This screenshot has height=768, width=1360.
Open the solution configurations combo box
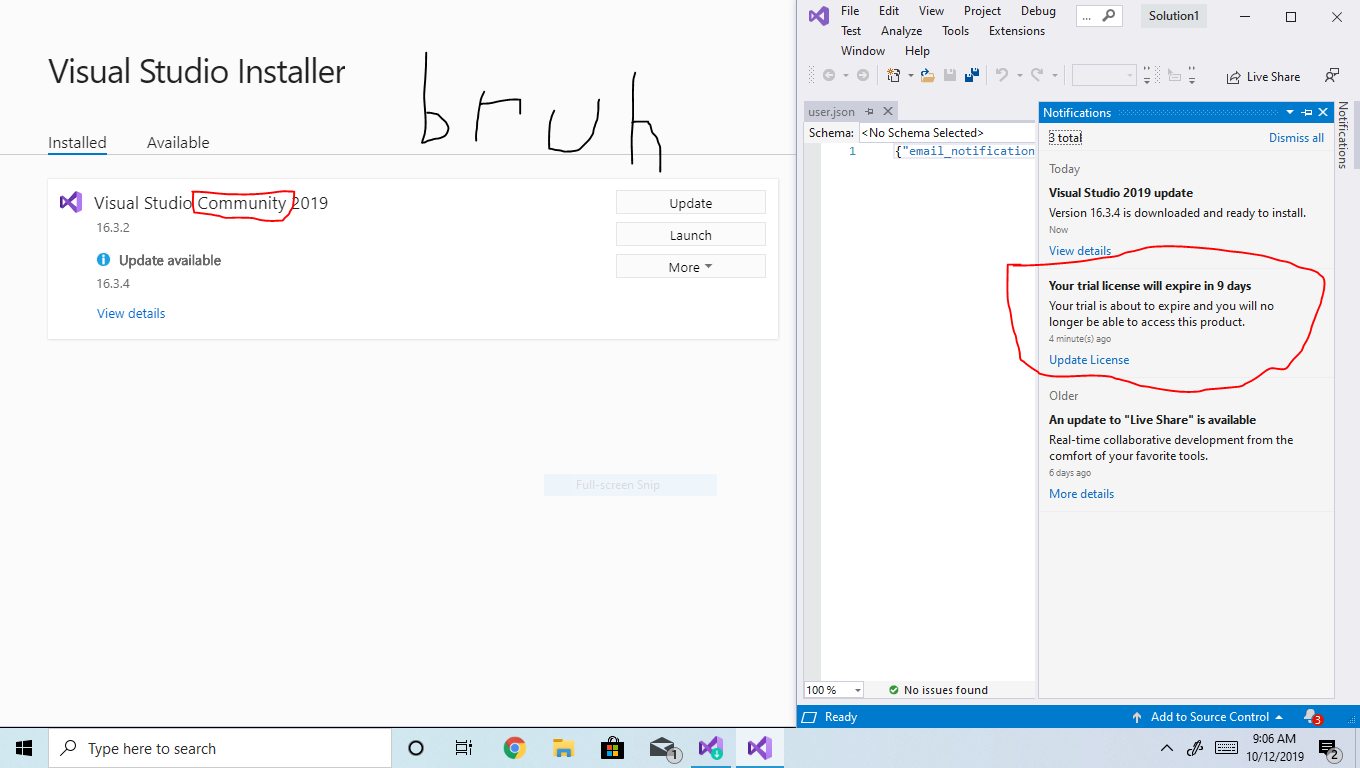tap(1105, 76)
